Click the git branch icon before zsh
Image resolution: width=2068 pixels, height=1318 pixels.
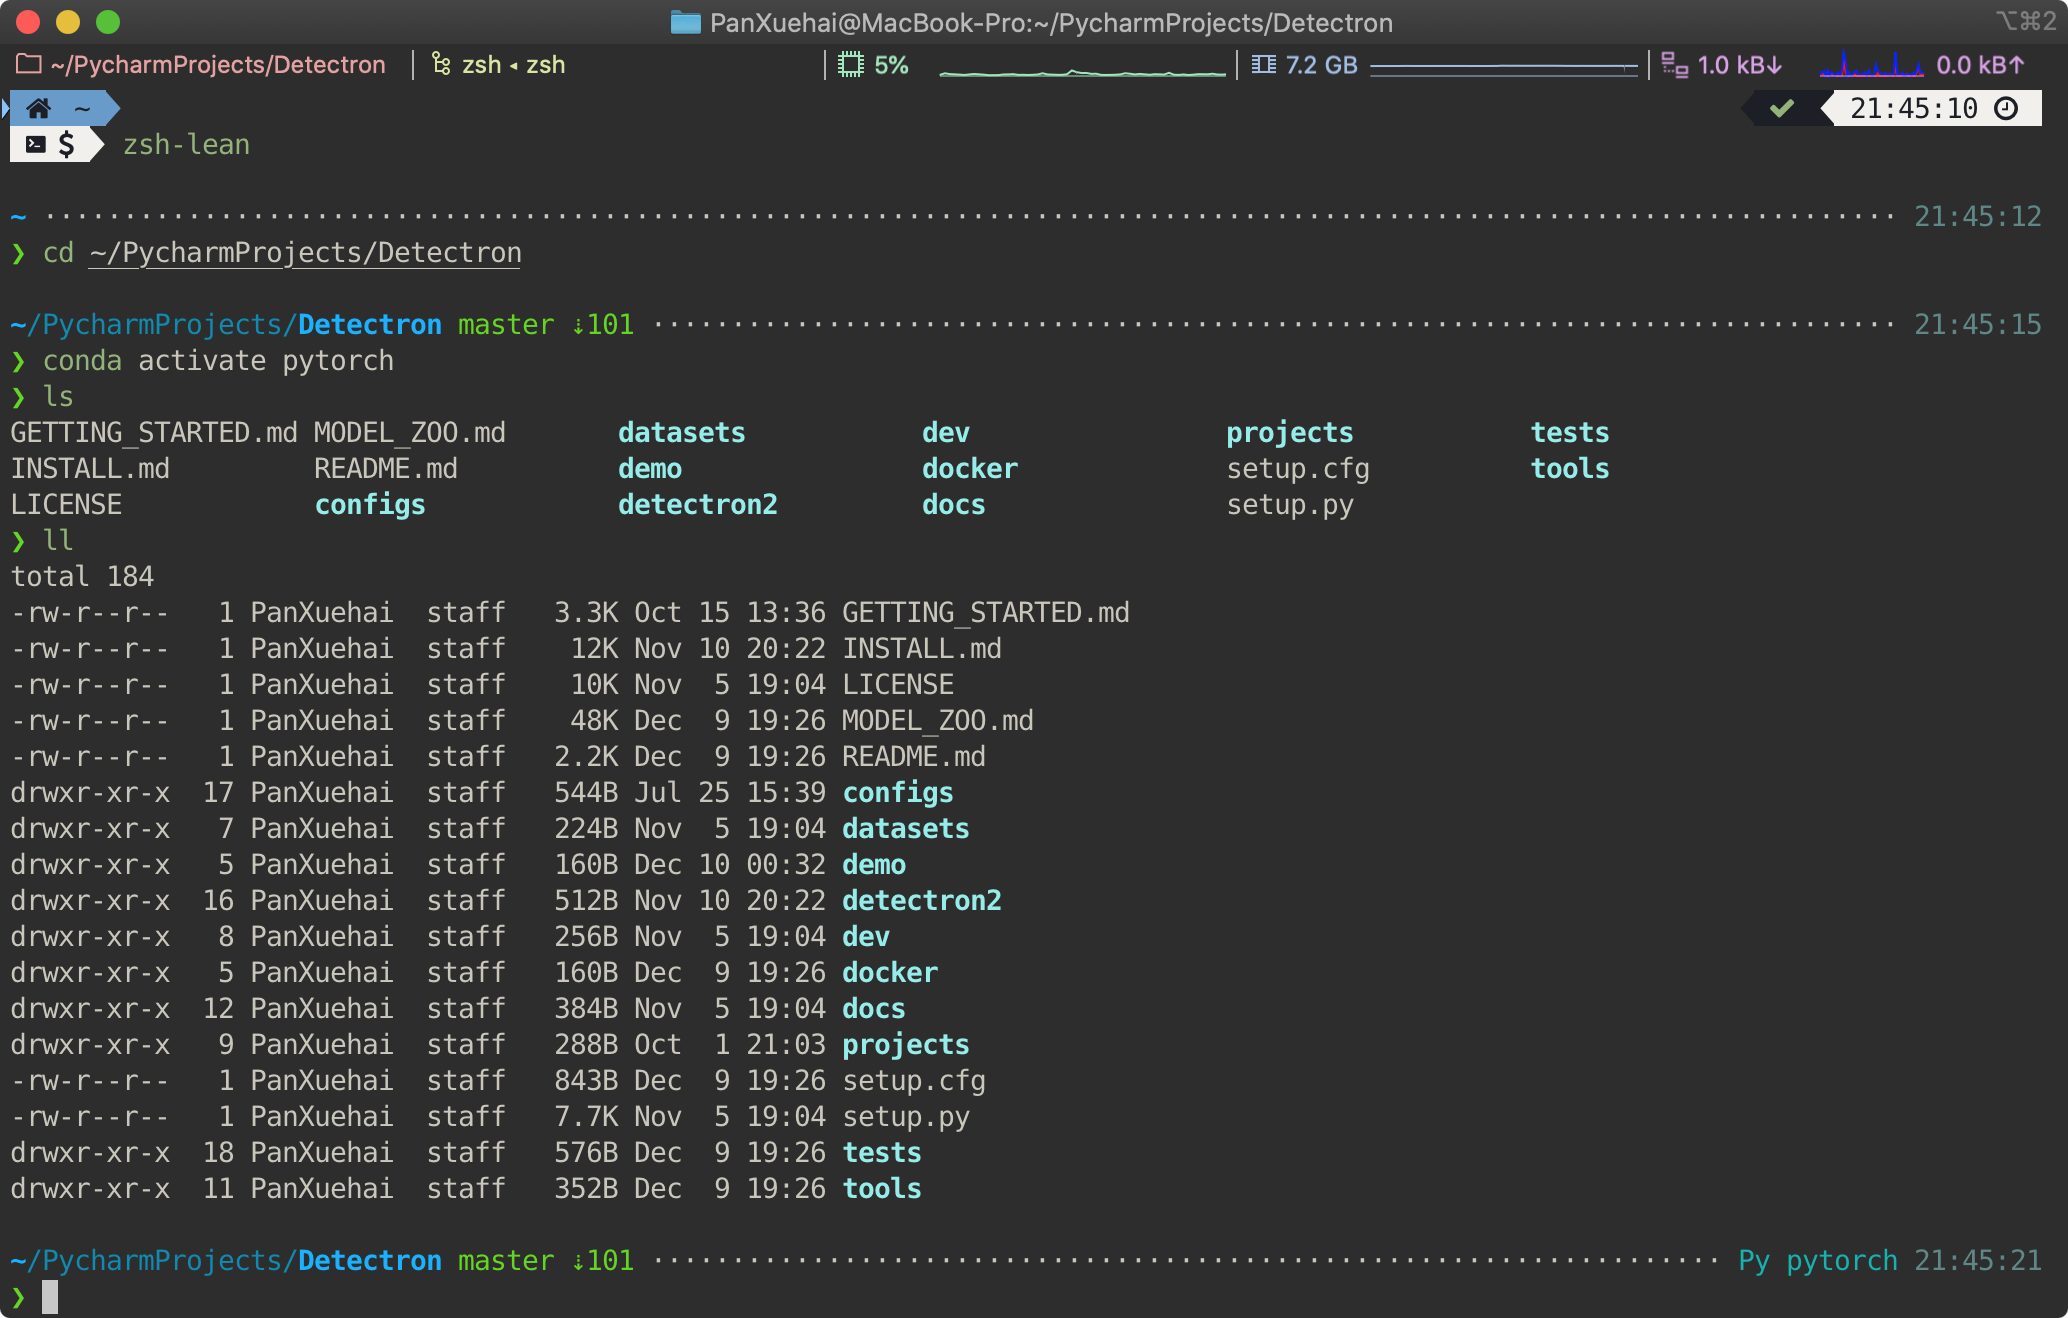(441, 65)
